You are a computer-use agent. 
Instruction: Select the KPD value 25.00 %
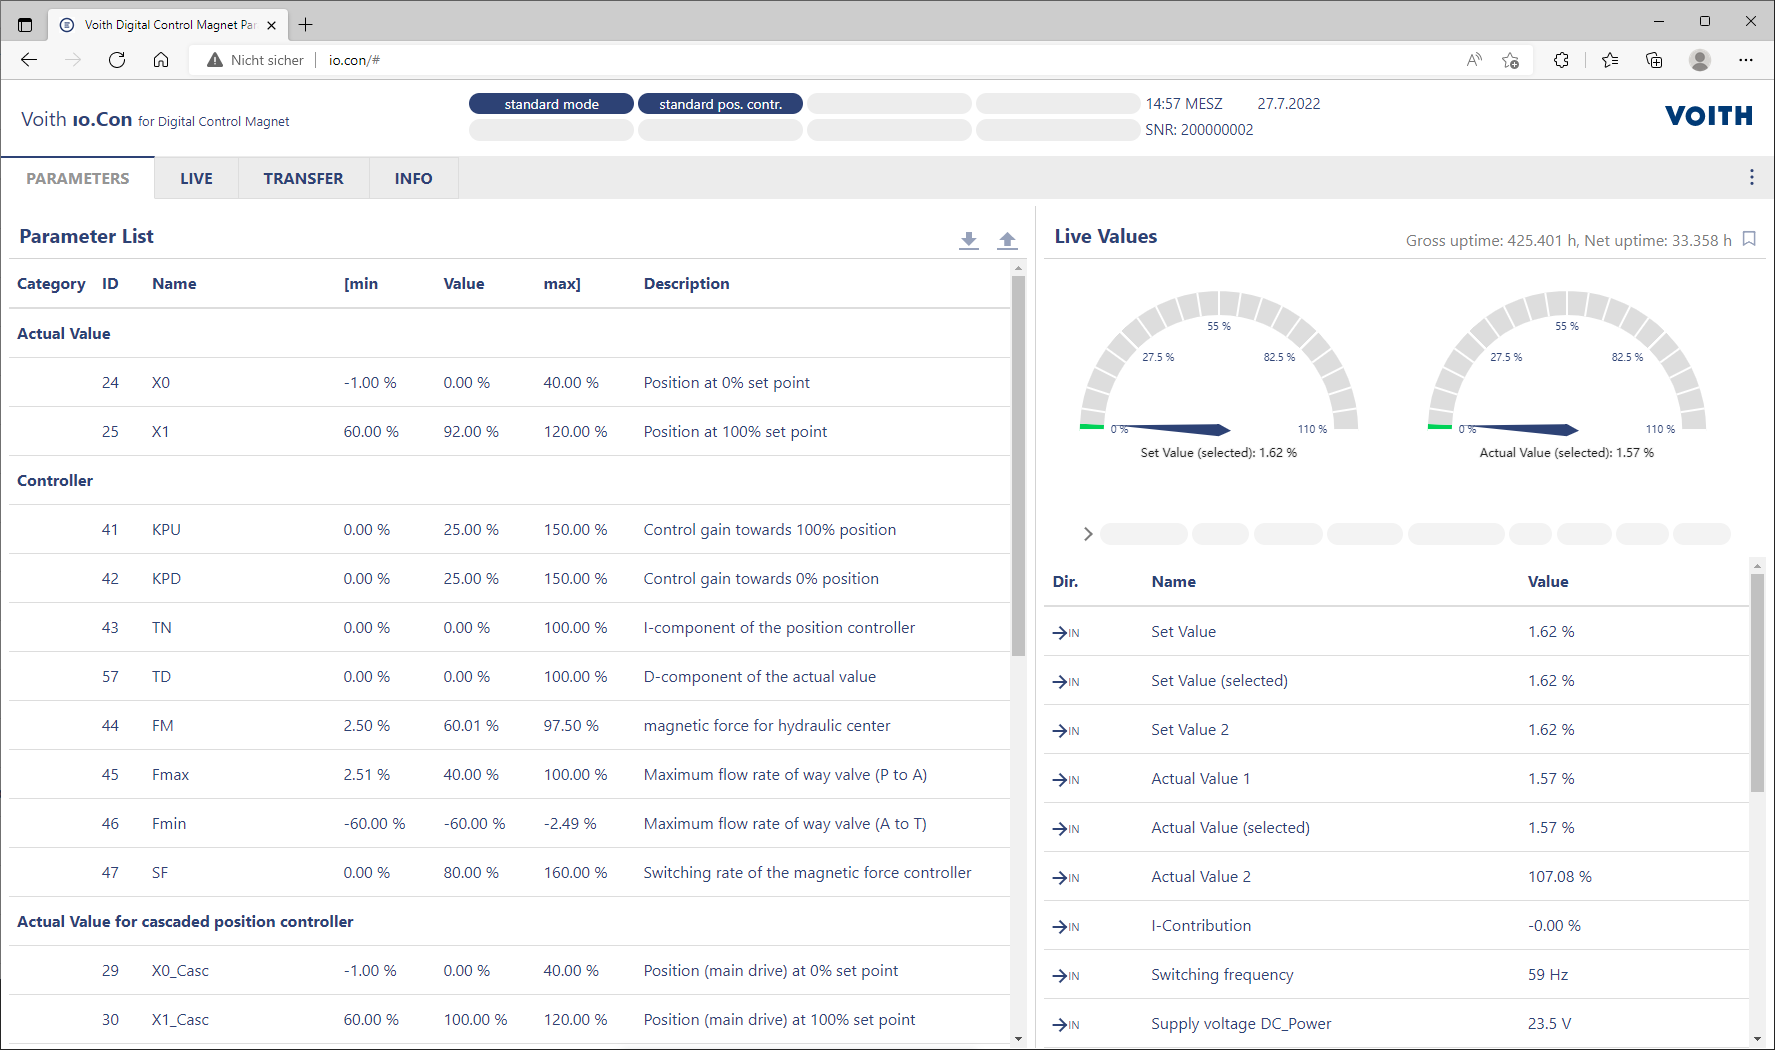tap(470, 579)
